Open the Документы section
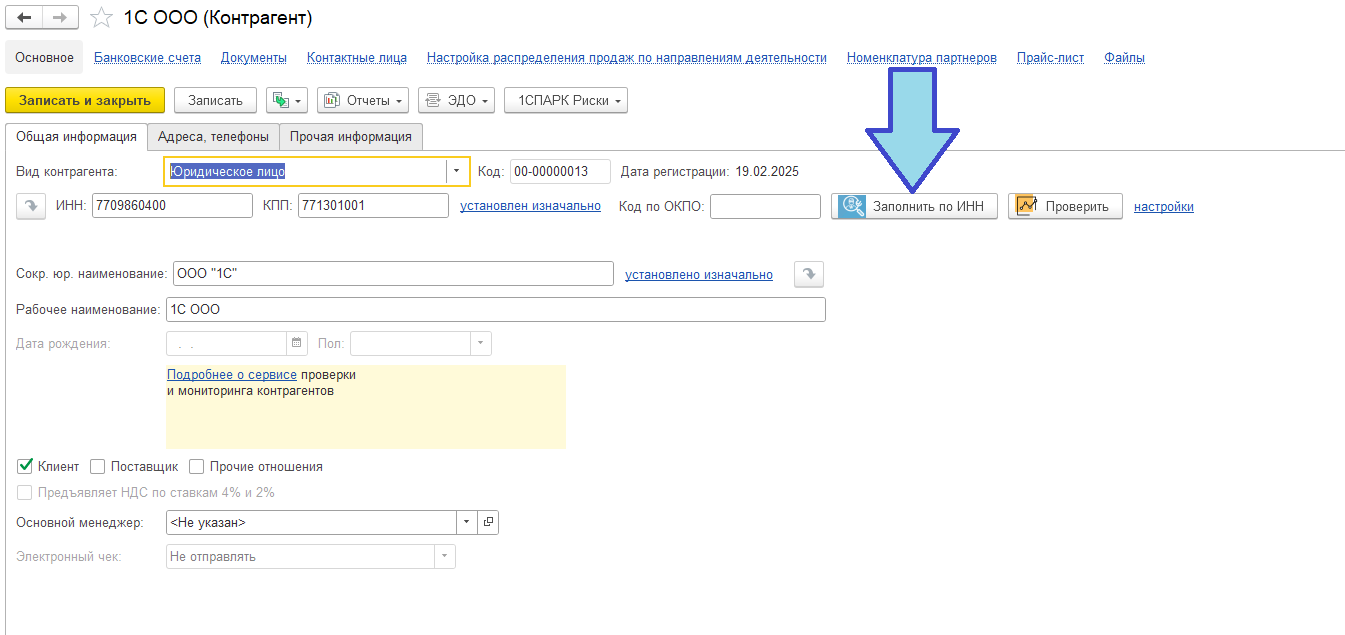Image resolution: width=1345 pixels, height=635 pixels. pyautogui.click(x=254, y=57)
